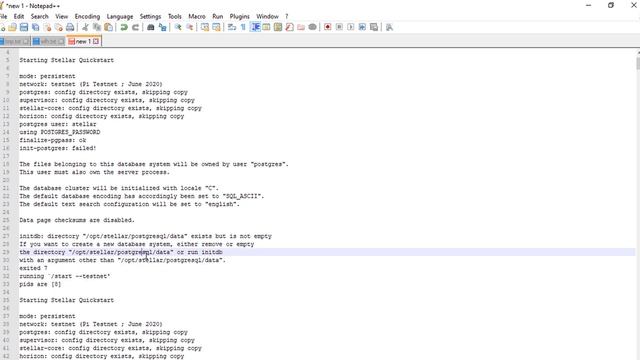Click the Zoom In icon
The width and height of the screenshot is (640, 360).
pyautogui.click(x=178, y=27)
